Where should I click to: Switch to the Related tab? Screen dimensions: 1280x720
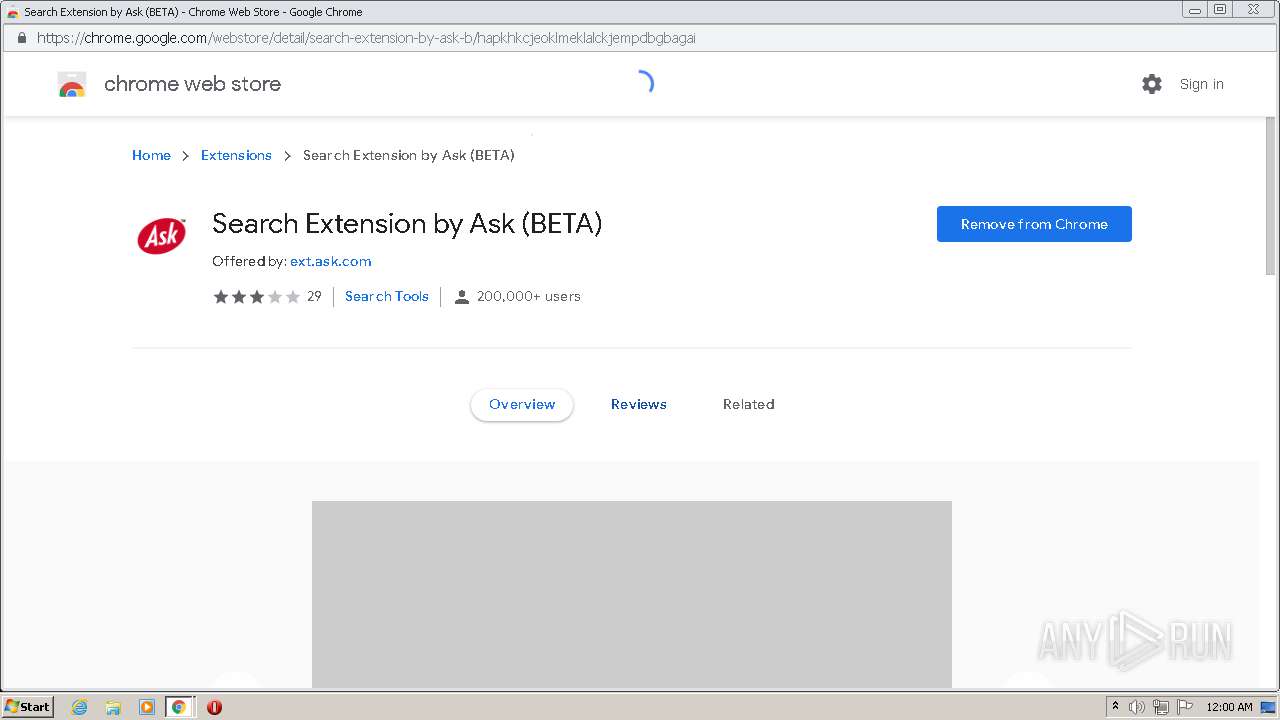[x=749, y=404]
